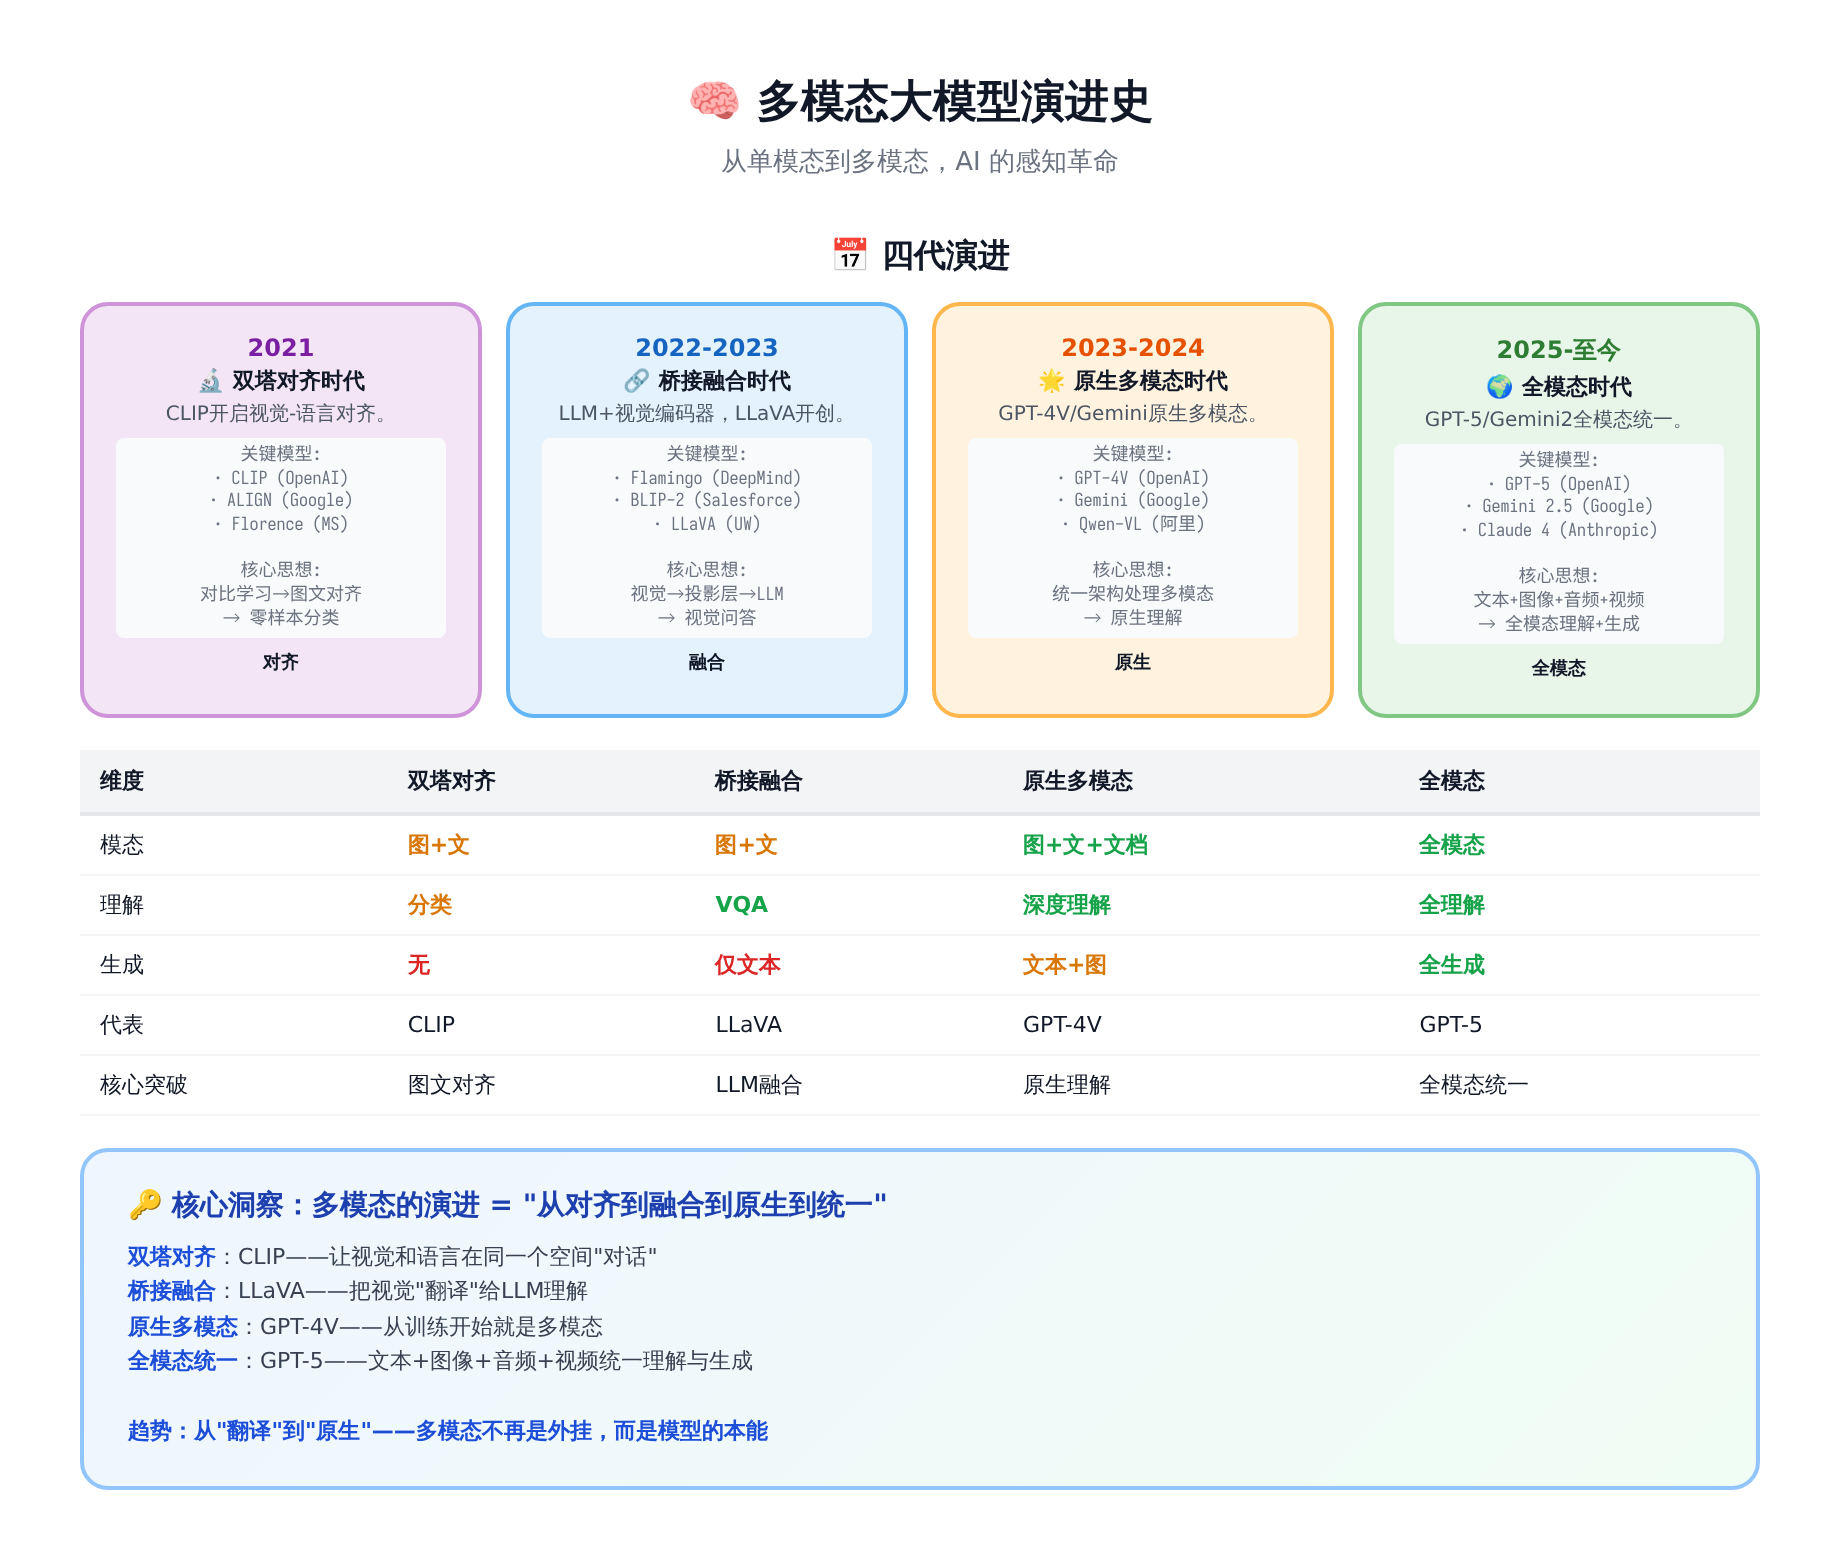Click the subtitle 从单模态到多模态，AI 的感知革命
Viewport: 1840px width, 1564px height.
point(920,161)
